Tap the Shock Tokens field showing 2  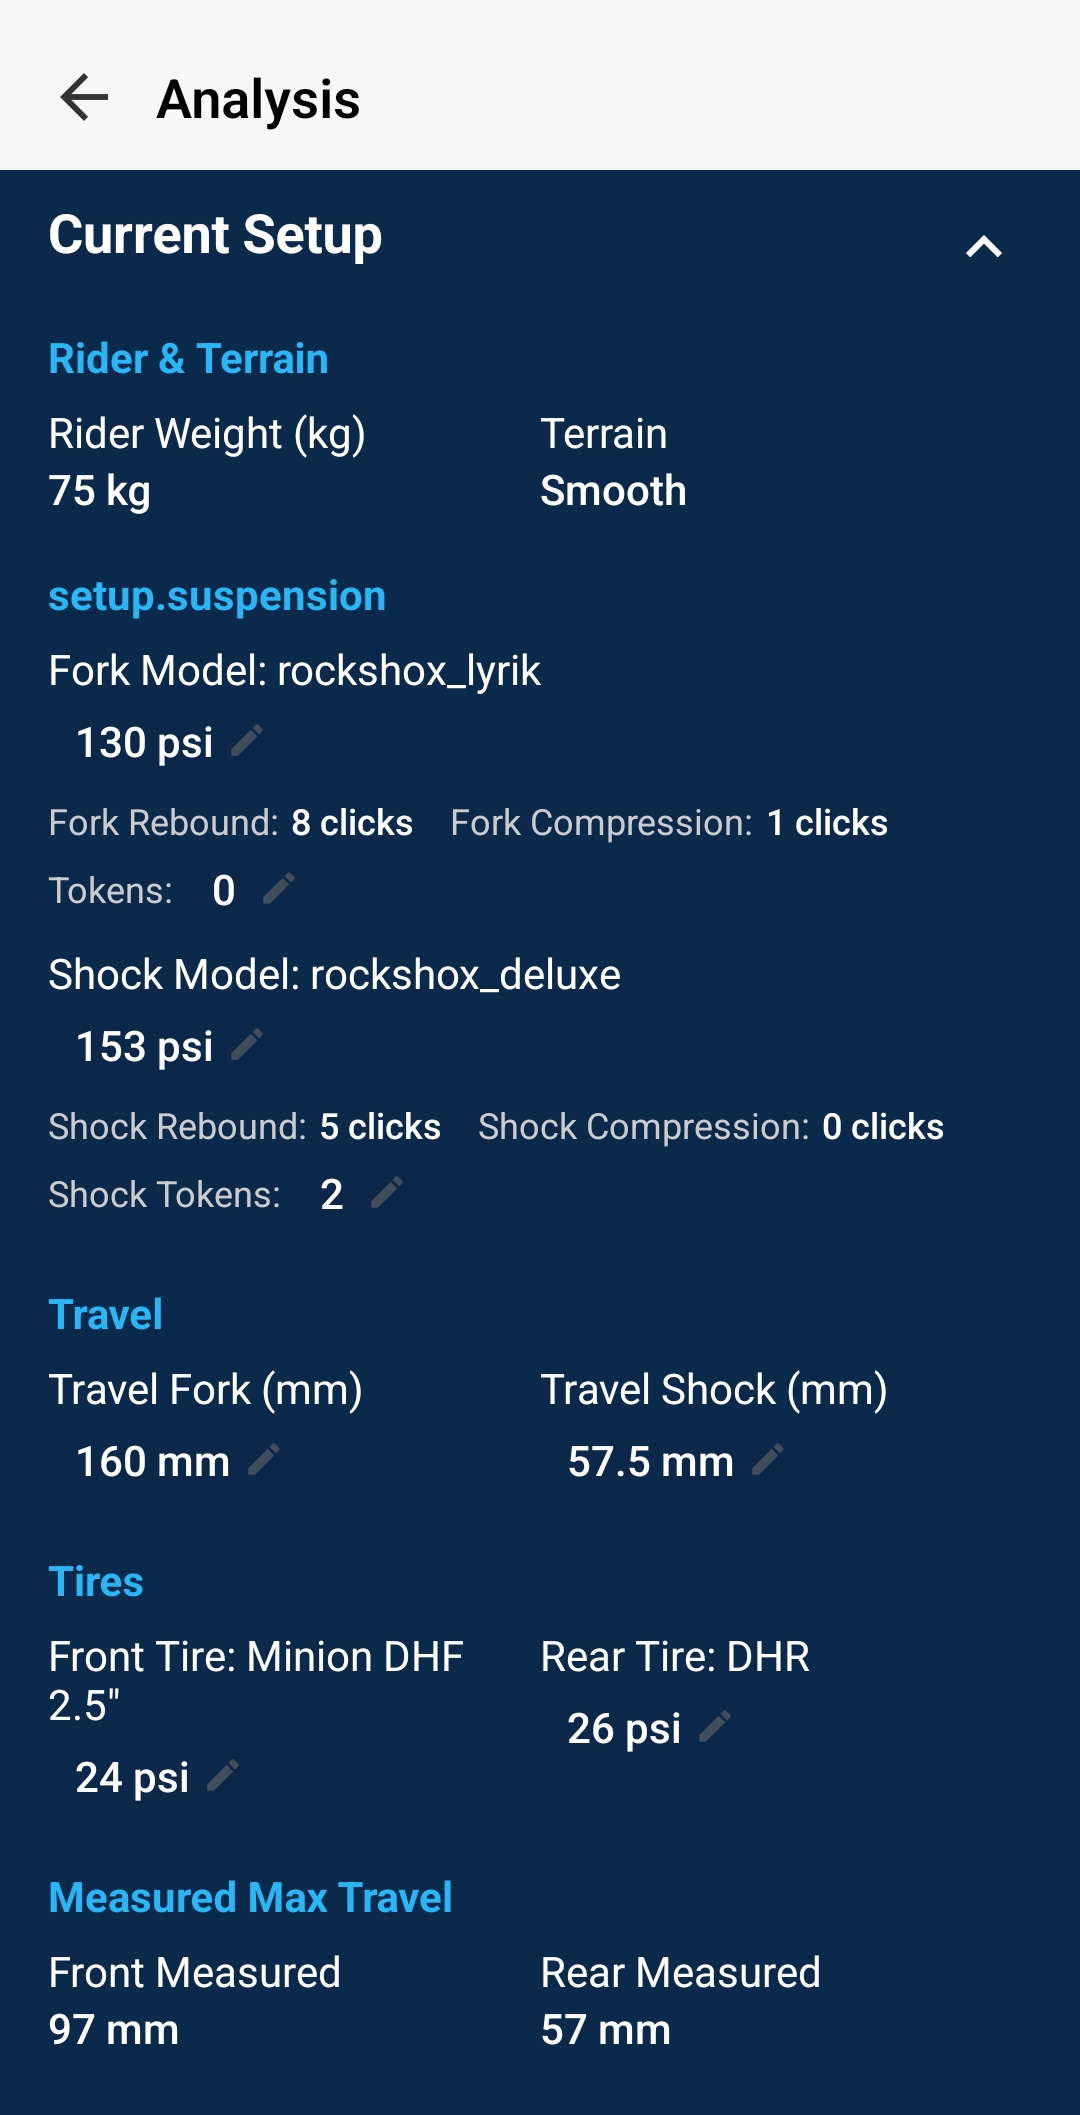pos(330,1191)
